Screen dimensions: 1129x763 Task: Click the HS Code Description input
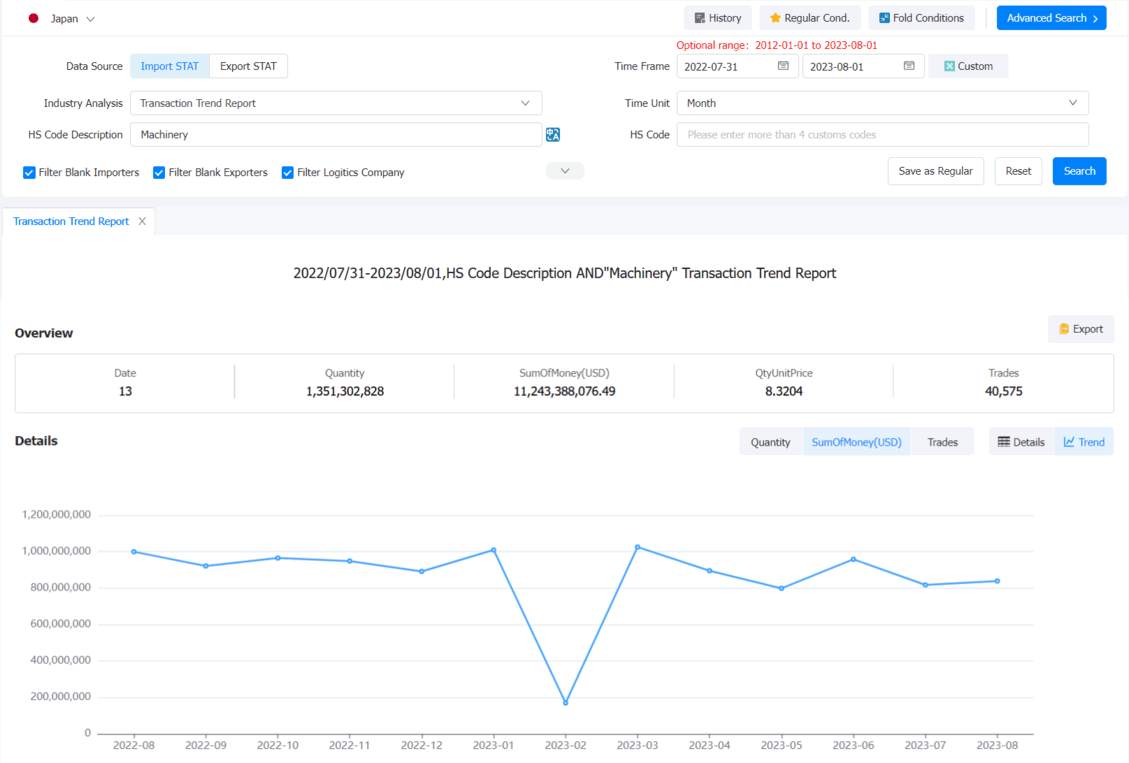[336, 135]
